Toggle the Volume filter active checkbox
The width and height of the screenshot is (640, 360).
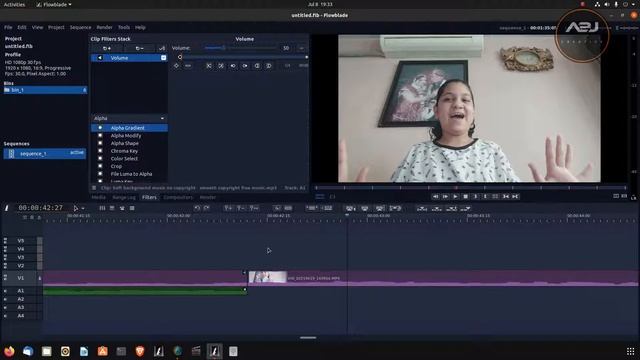coord(163,58)
